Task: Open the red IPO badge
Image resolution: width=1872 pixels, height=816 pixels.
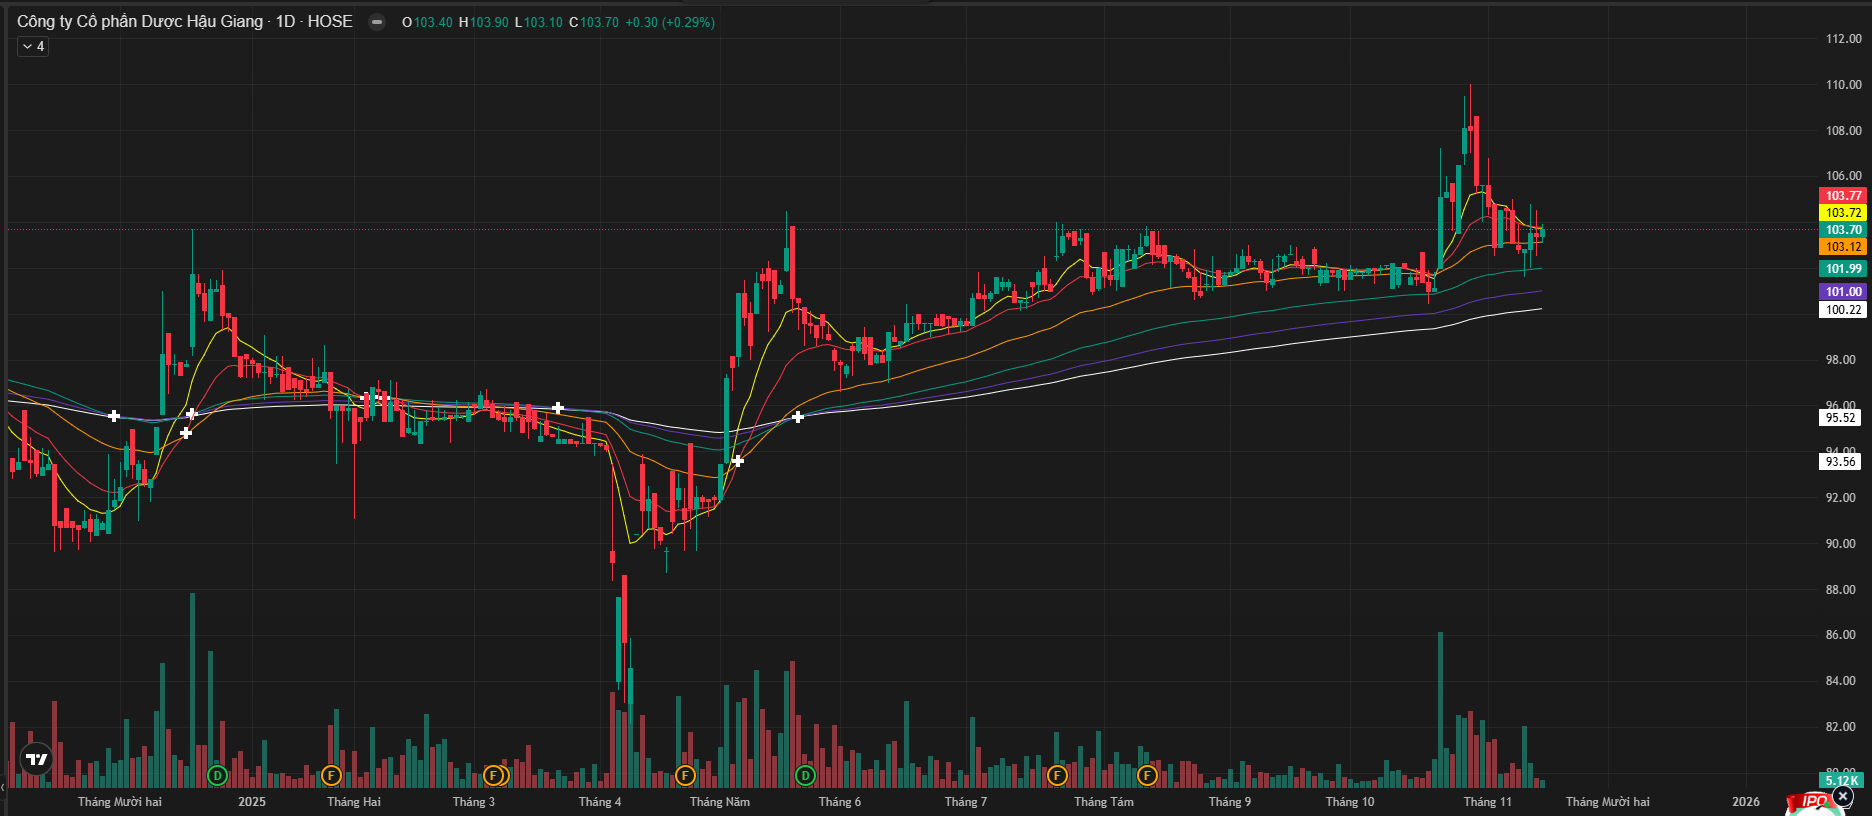Action: [1812, 802]
